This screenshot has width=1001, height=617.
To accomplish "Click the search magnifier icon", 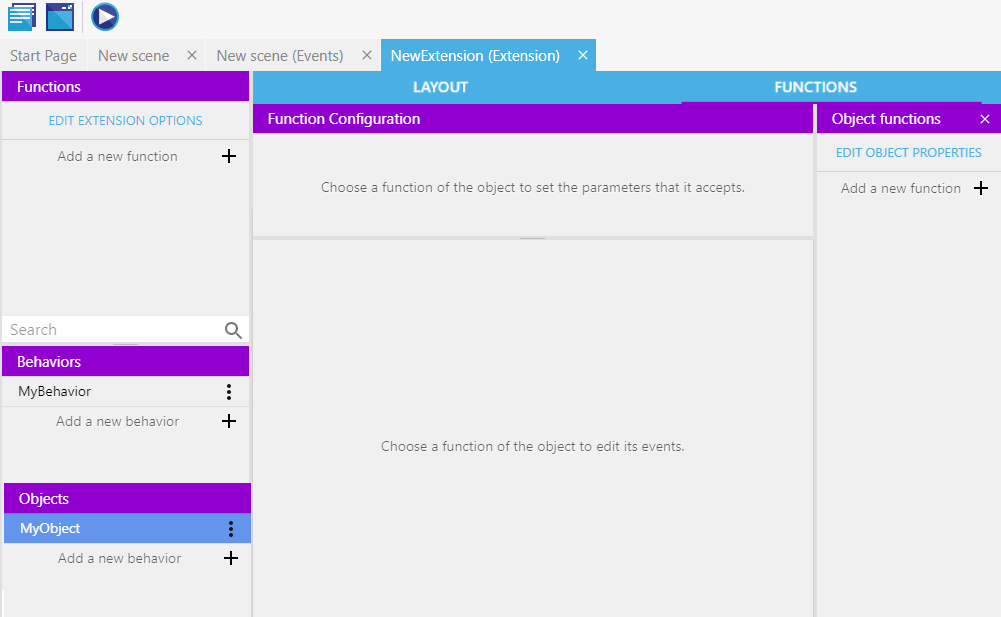I will point(233,329).
